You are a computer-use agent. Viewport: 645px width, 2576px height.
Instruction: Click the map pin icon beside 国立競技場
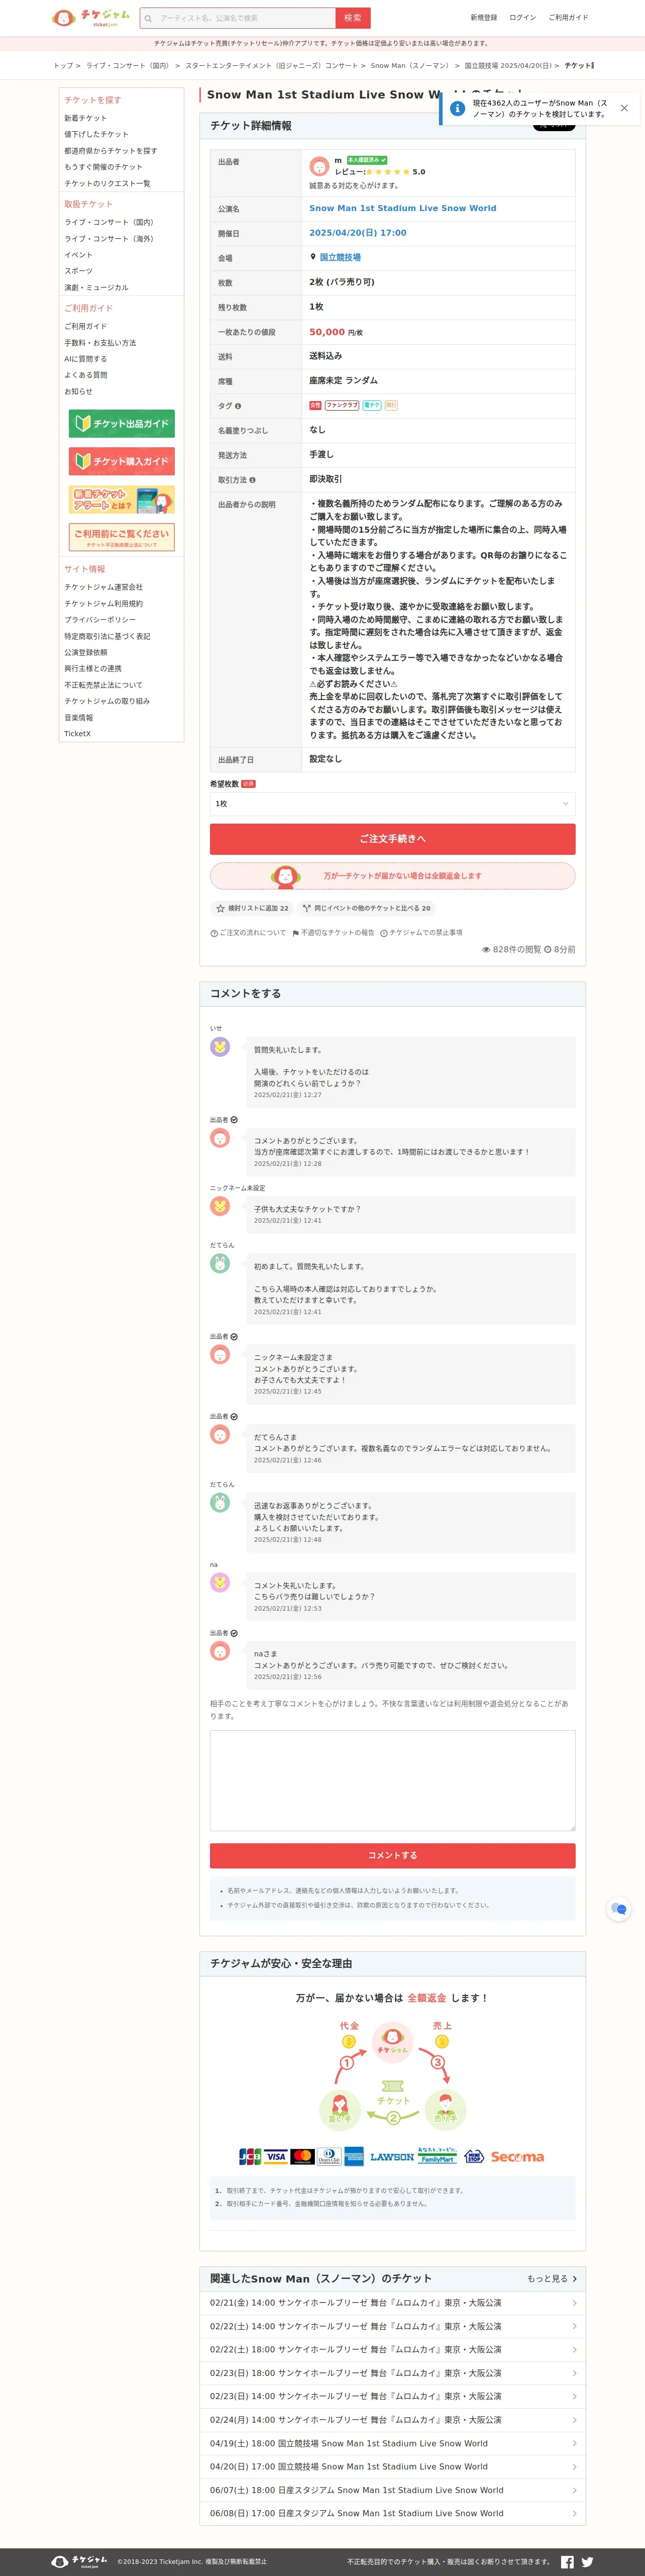point(313,257)
